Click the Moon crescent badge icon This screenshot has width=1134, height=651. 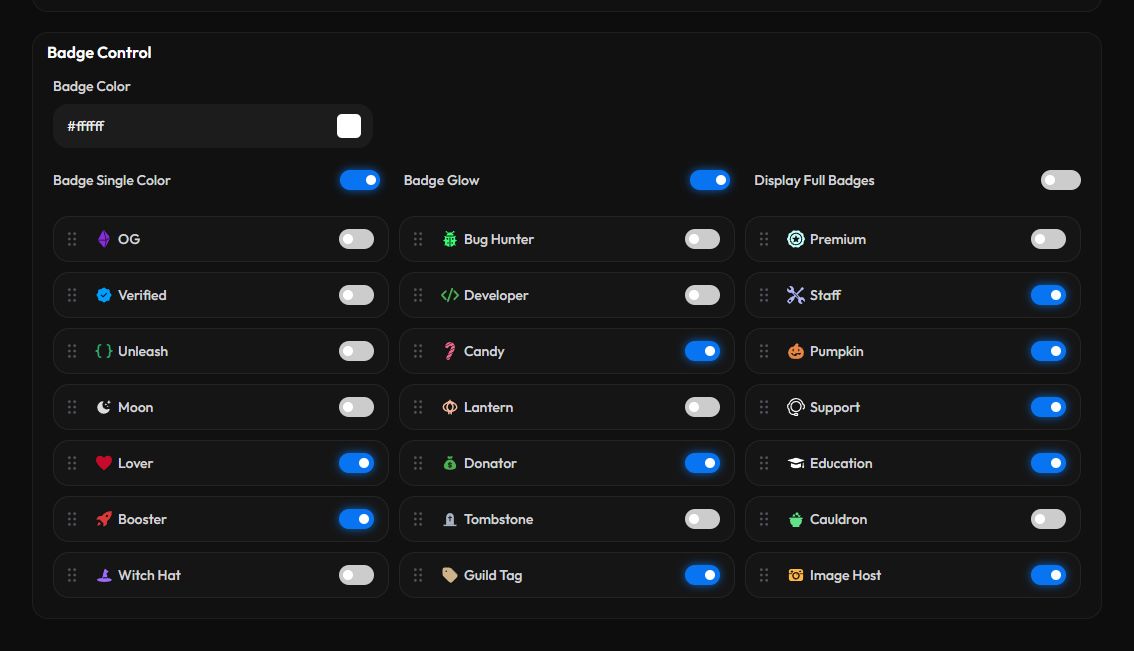coord(103,407)
